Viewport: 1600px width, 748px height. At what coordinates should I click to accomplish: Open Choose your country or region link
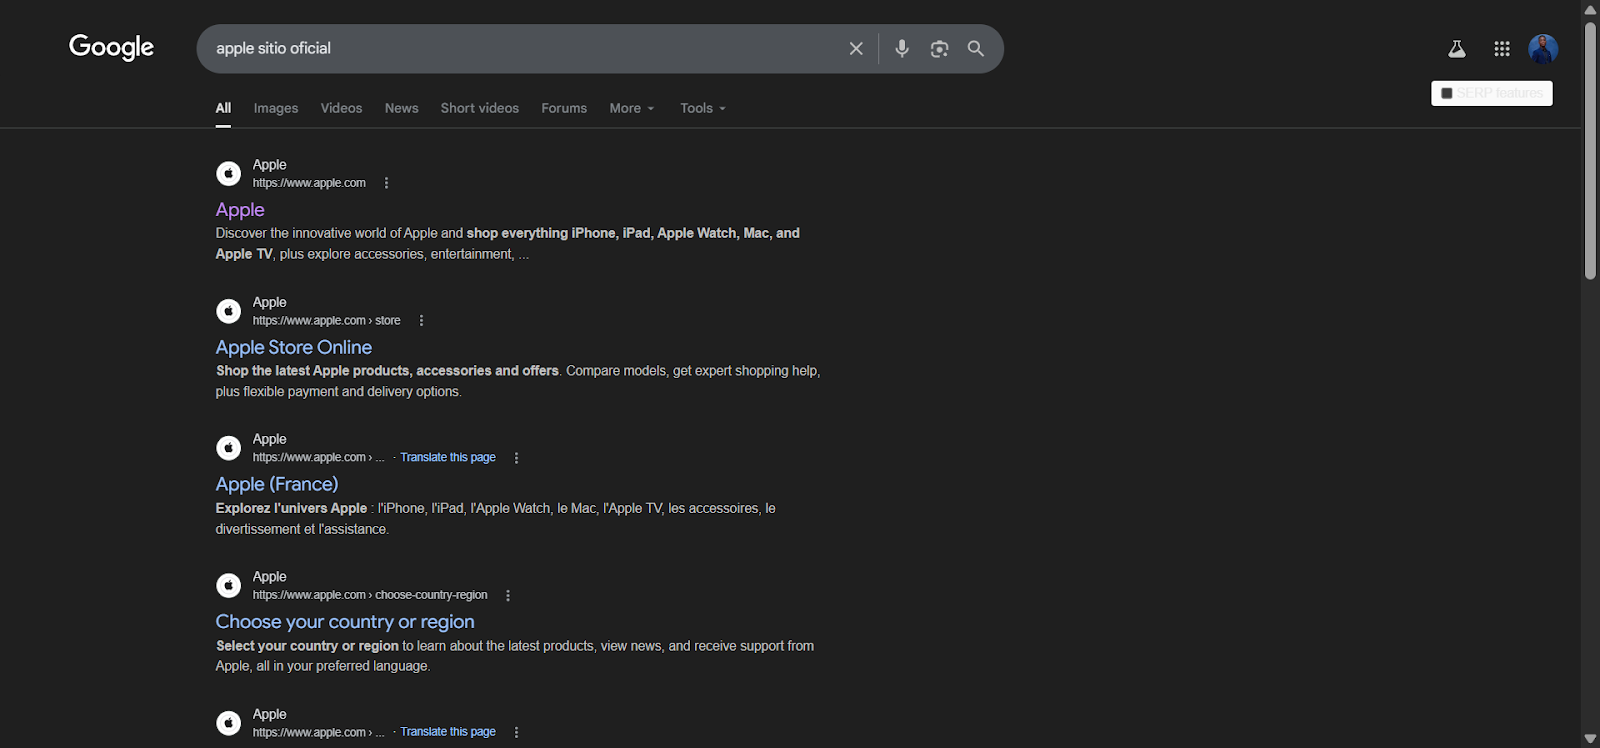[x=345, y=621]
